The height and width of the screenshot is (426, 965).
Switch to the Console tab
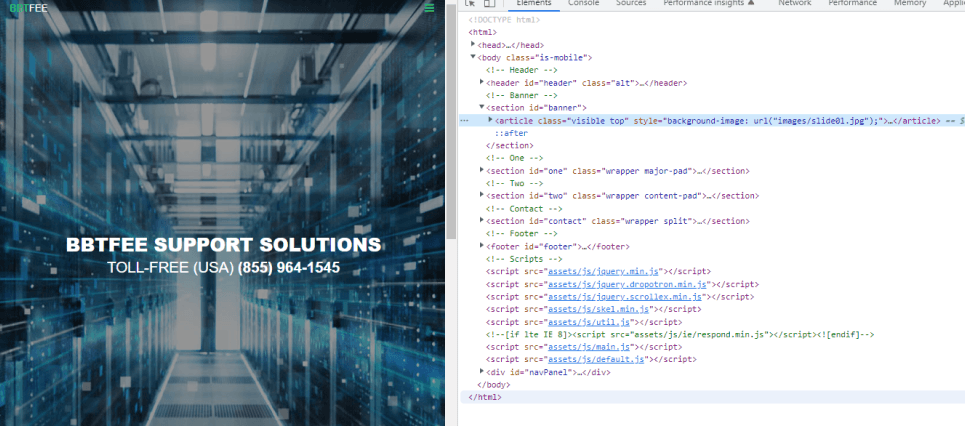(583, 3)
